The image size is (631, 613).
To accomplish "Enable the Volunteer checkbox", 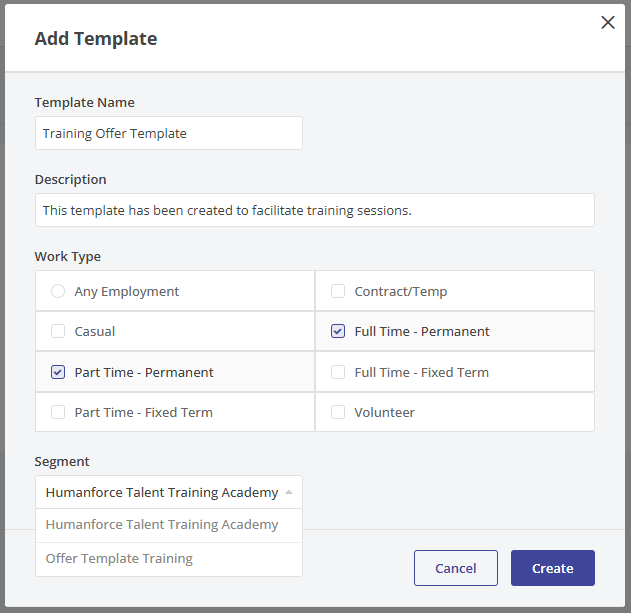I will point(338,412).
